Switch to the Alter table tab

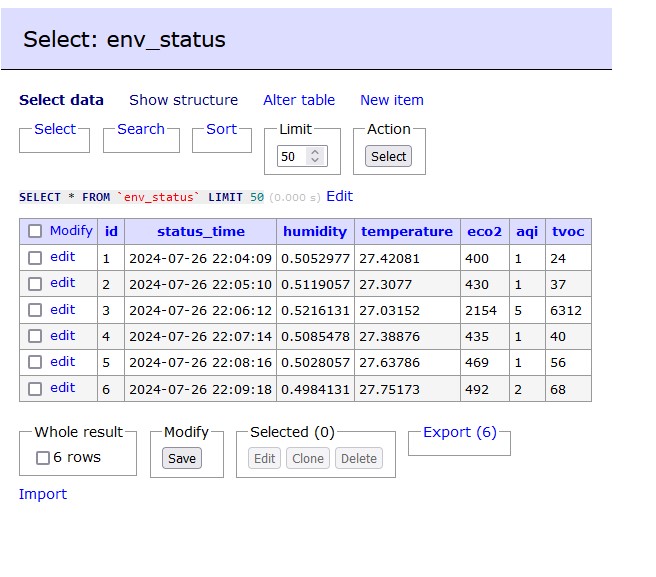click(299, 100)
